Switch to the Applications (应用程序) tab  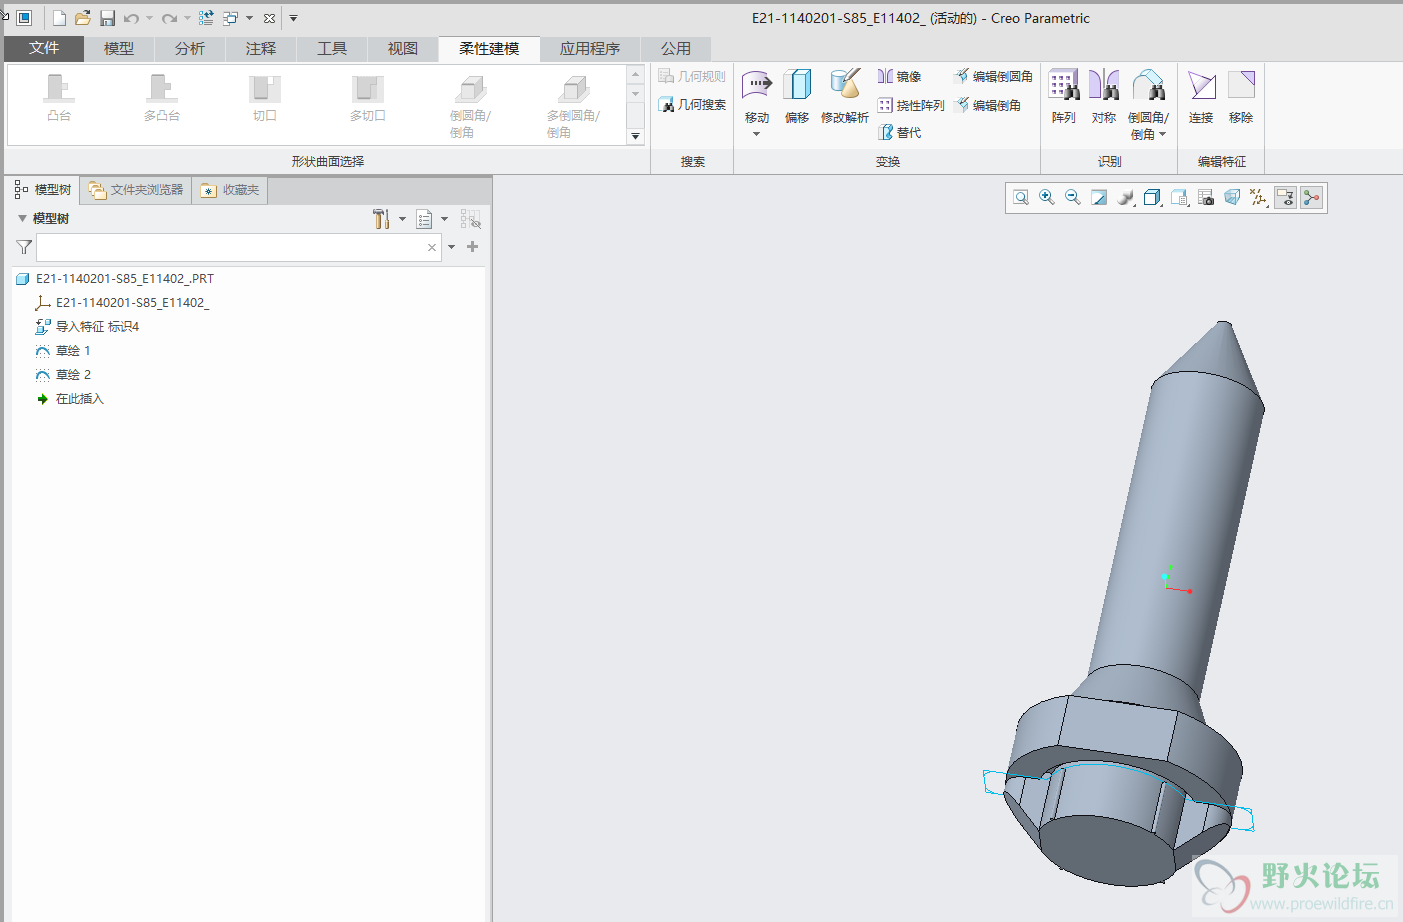pyautogui.click(x=590, y=48)
